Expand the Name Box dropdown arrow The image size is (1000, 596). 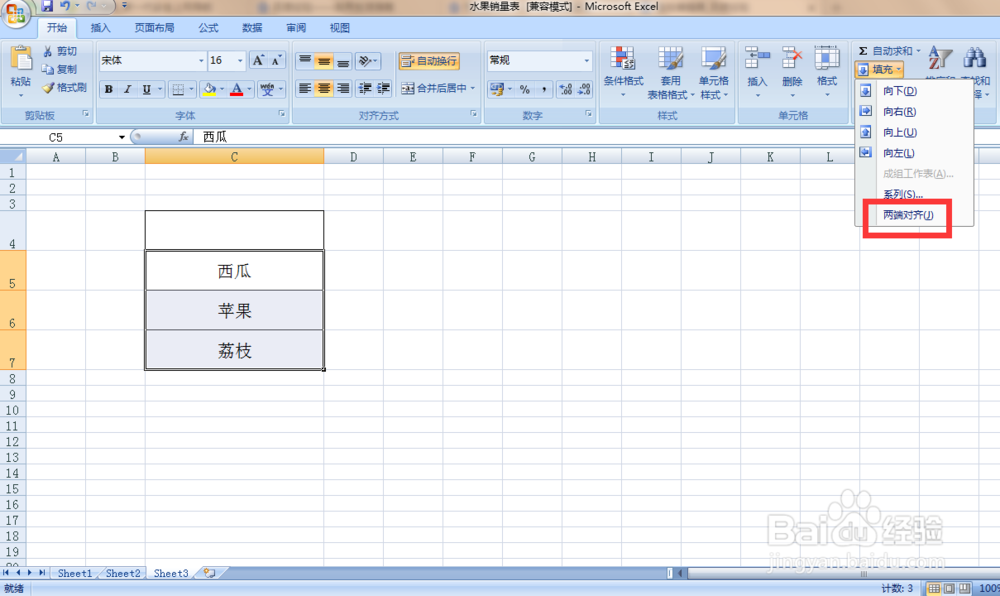point(121,137)
